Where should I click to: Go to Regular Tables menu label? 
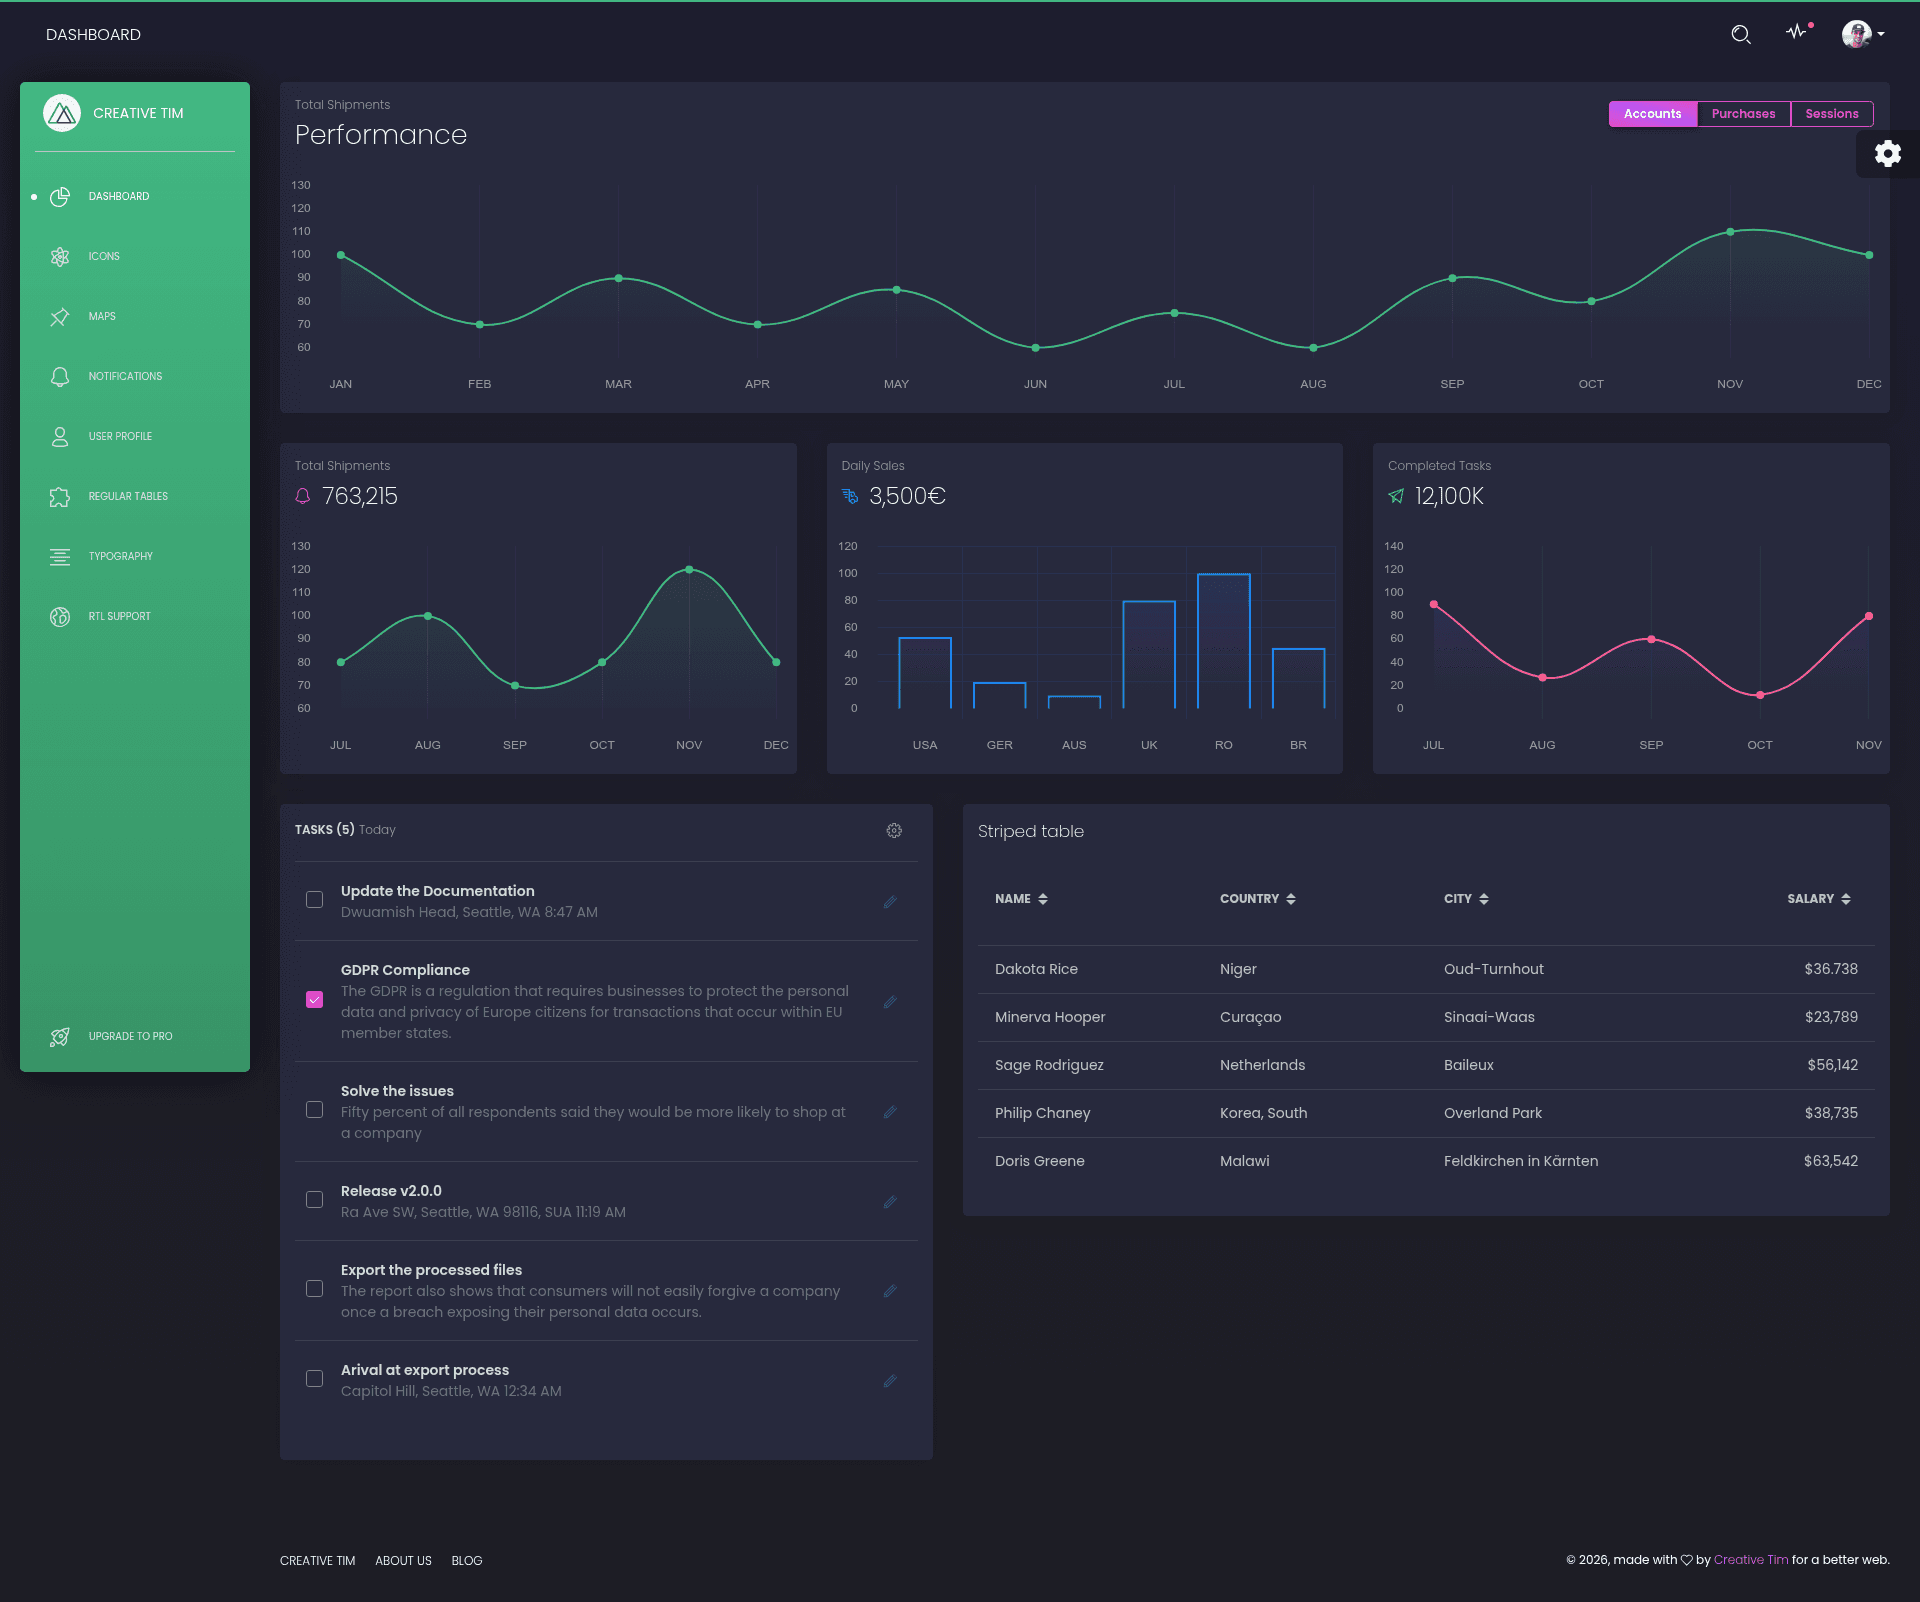tap(128, 497)
